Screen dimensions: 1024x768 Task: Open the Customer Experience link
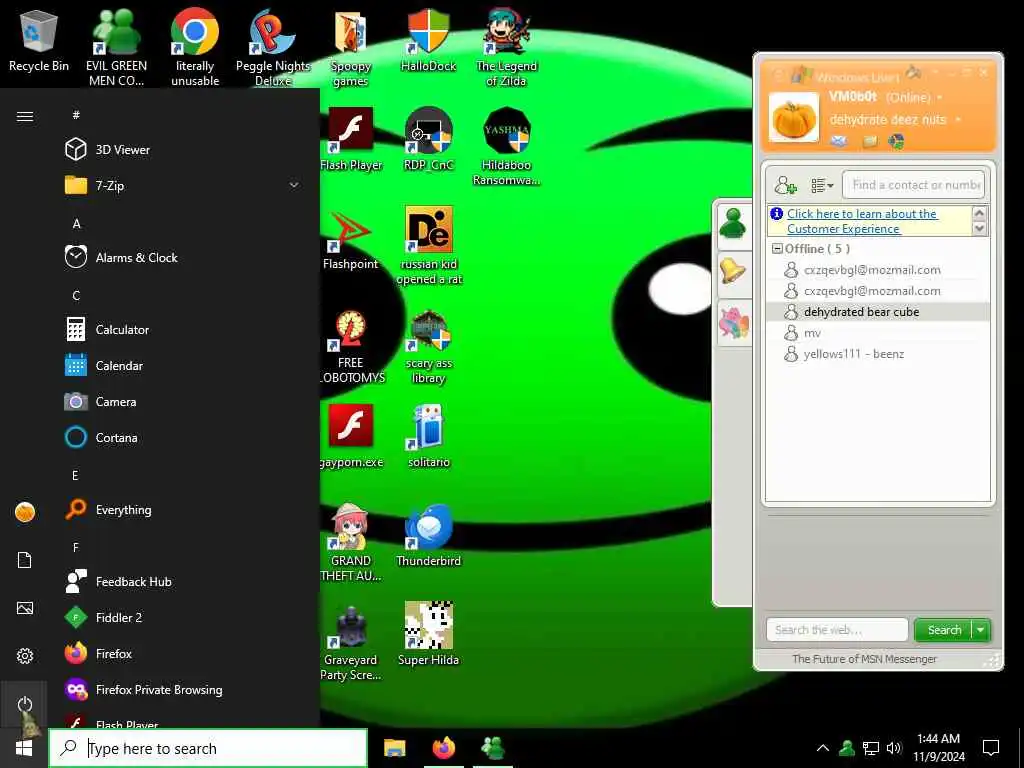click(x=861, y=221)
